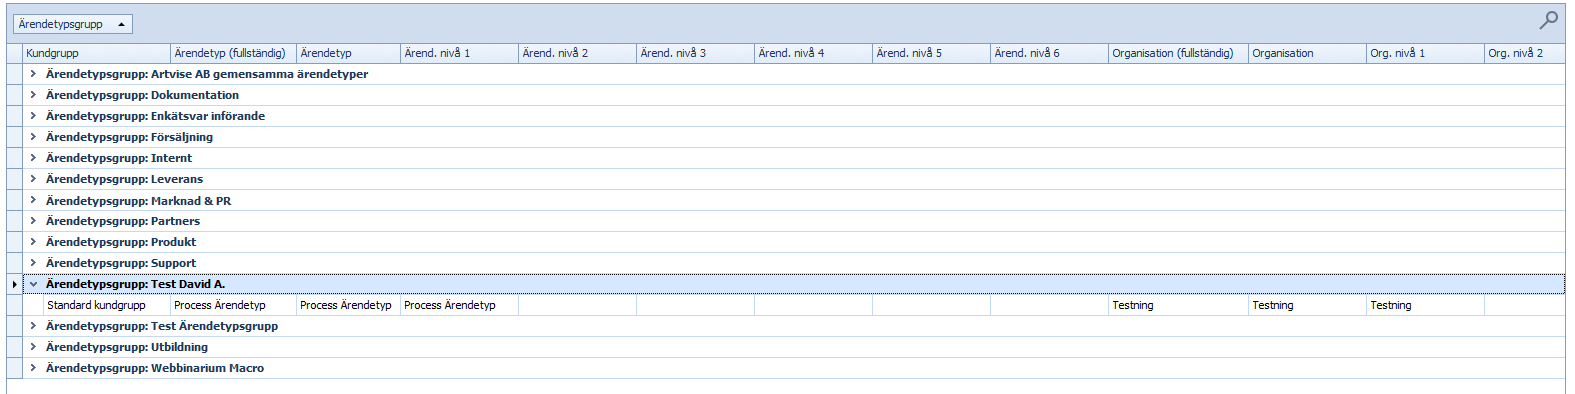Click the Ärendetypsgrupp grouping chip
The height and width of the screenshot is (394, 1575).
(72, 24)
